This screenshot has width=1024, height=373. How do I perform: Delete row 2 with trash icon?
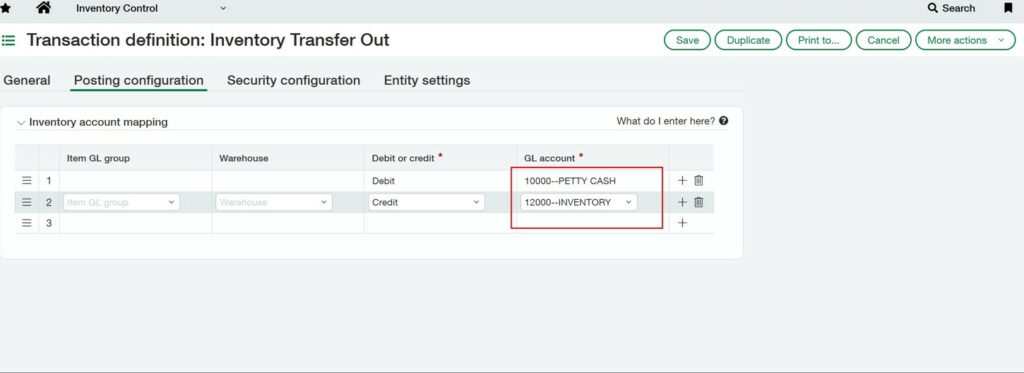[x=699, y=202]
